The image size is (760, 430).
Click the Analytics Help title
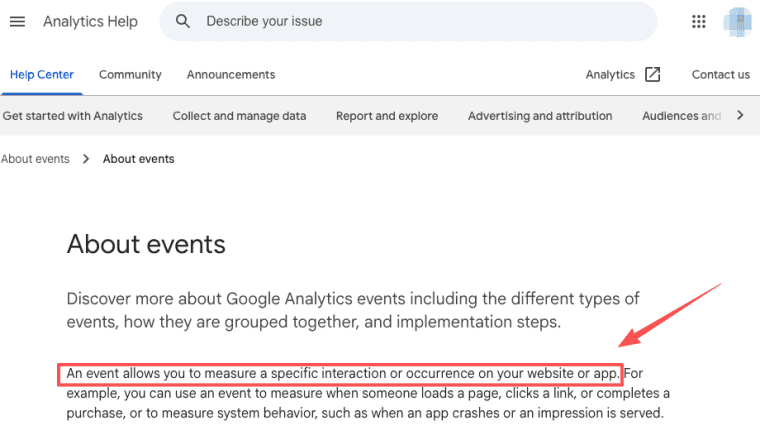90,21
